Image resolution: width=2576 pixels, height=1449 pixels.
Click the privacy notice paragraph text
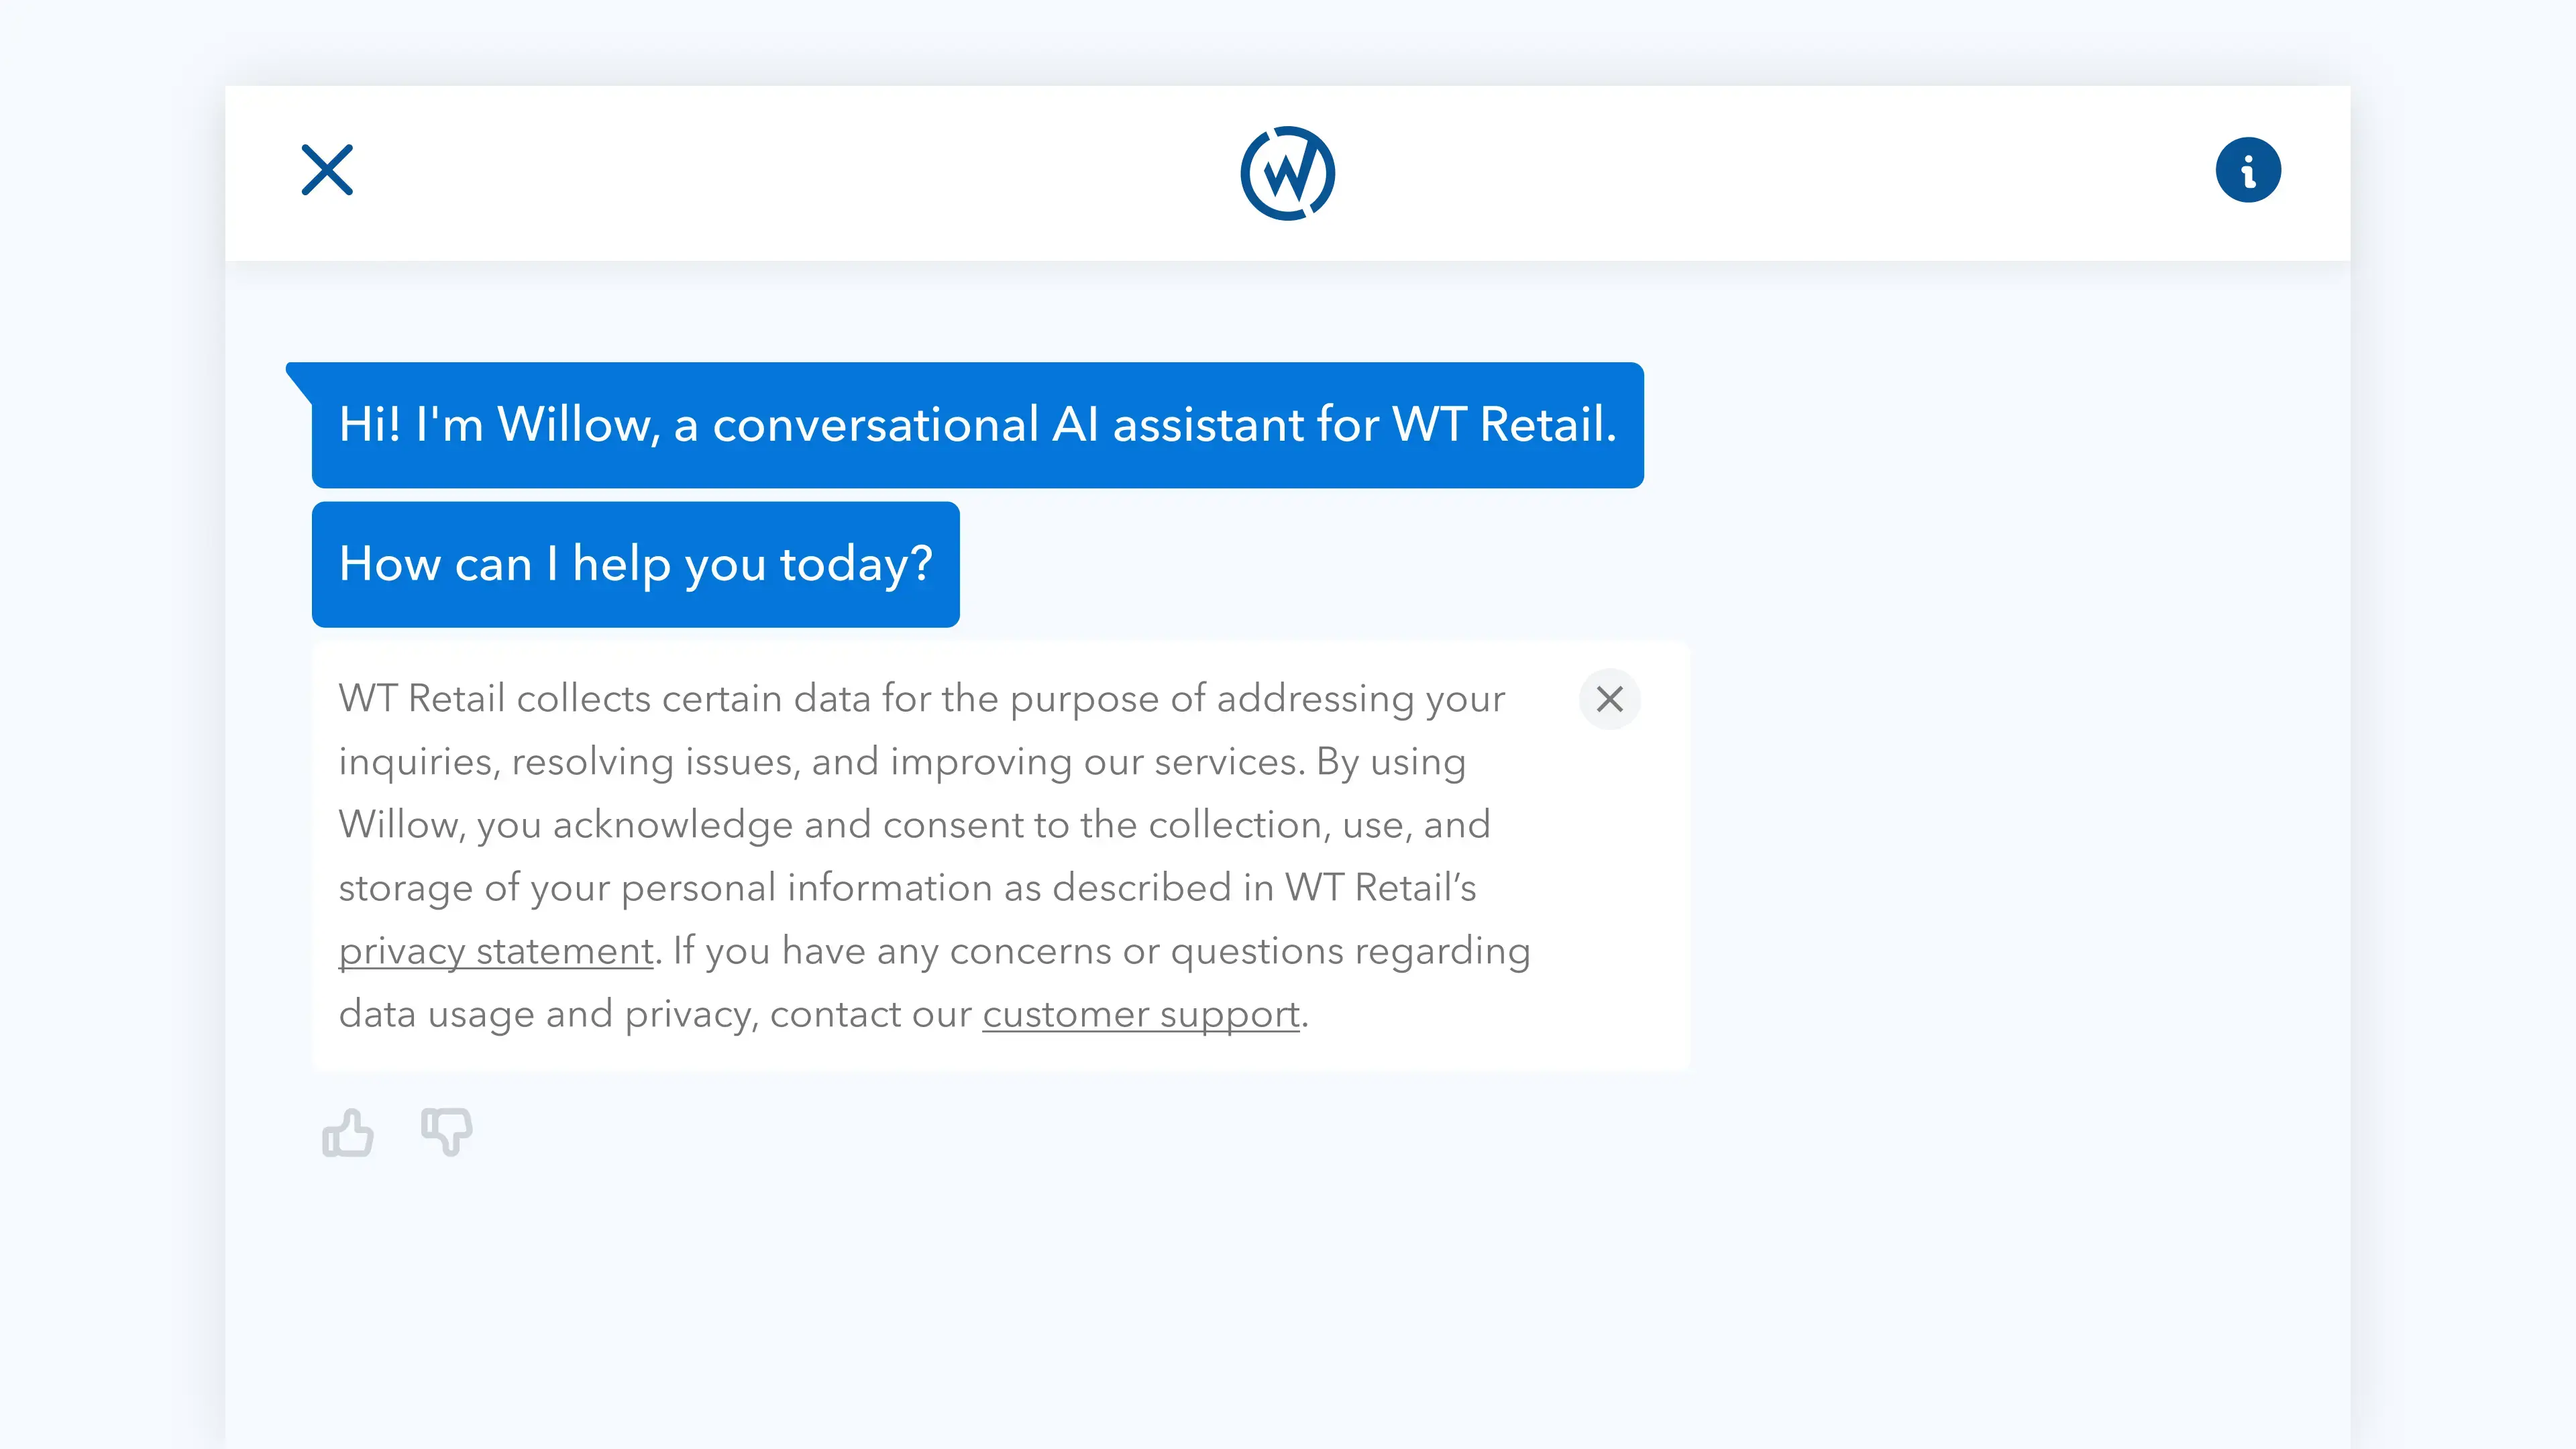(x=934, y=856)
